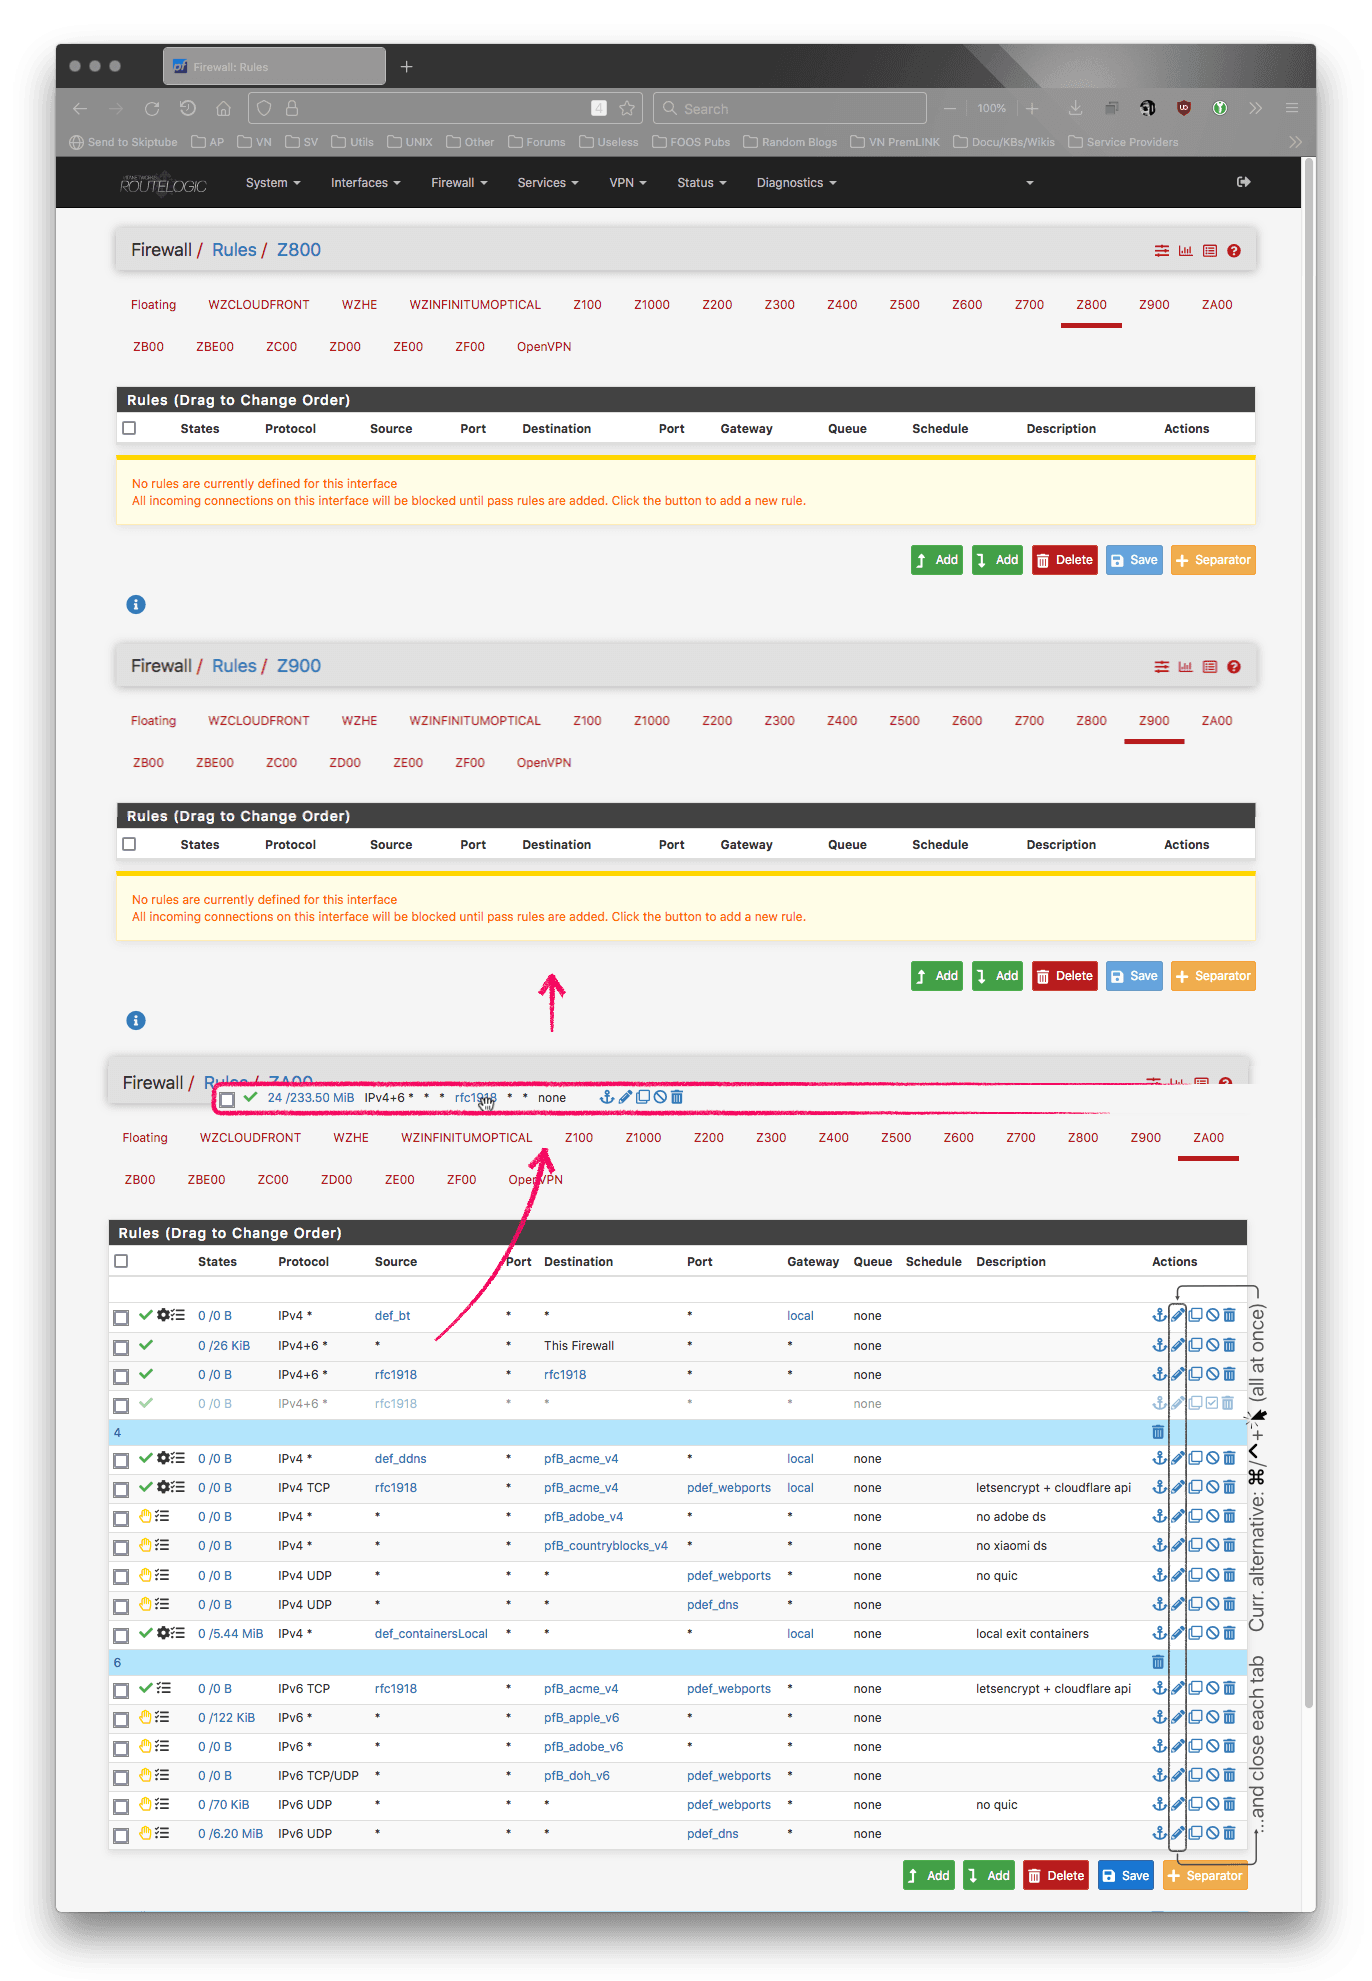Bookmark this page with the star icon
The image size is (1372, 1981).
pos(627,108)
